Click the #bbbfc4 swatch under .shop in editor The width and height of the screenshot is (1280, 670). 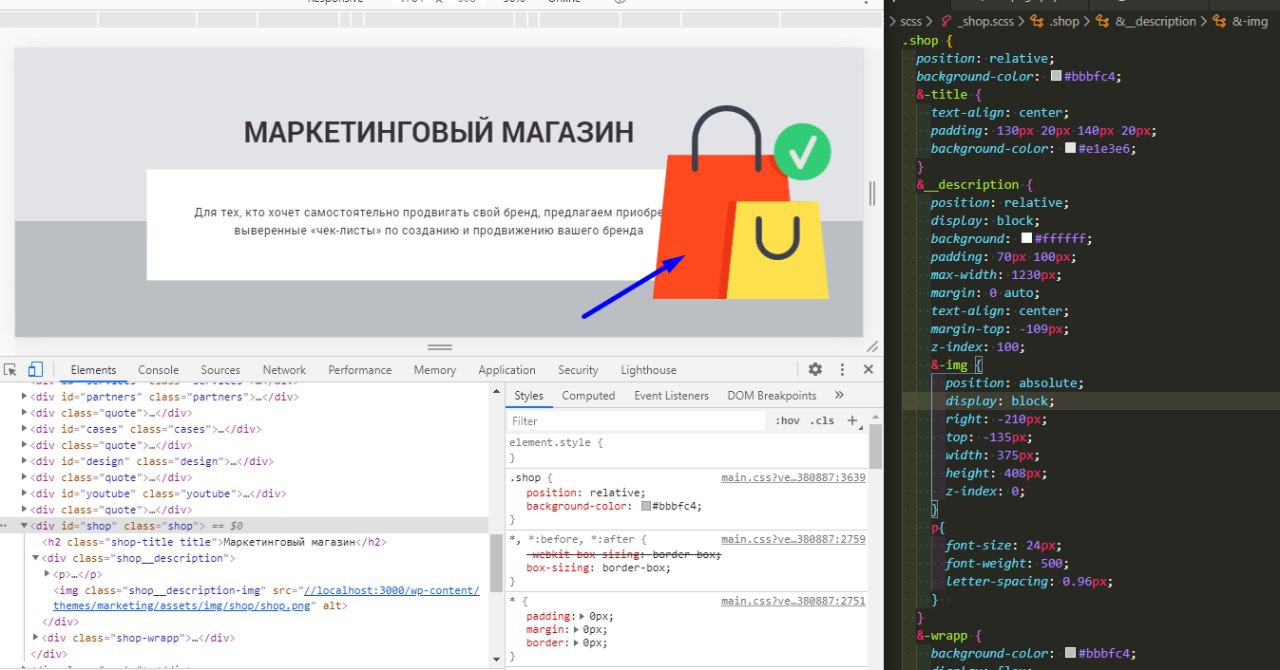point(1056,76)
